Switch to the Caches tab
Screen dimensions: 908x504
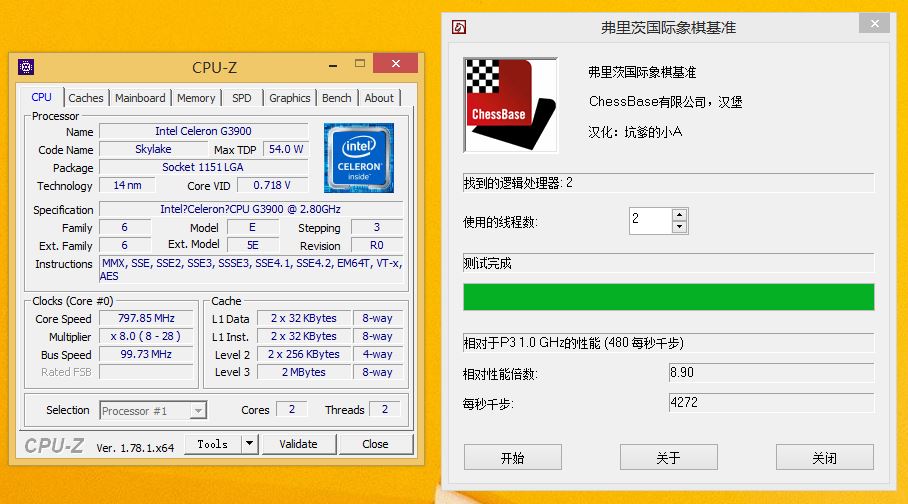tap(86, 98)
